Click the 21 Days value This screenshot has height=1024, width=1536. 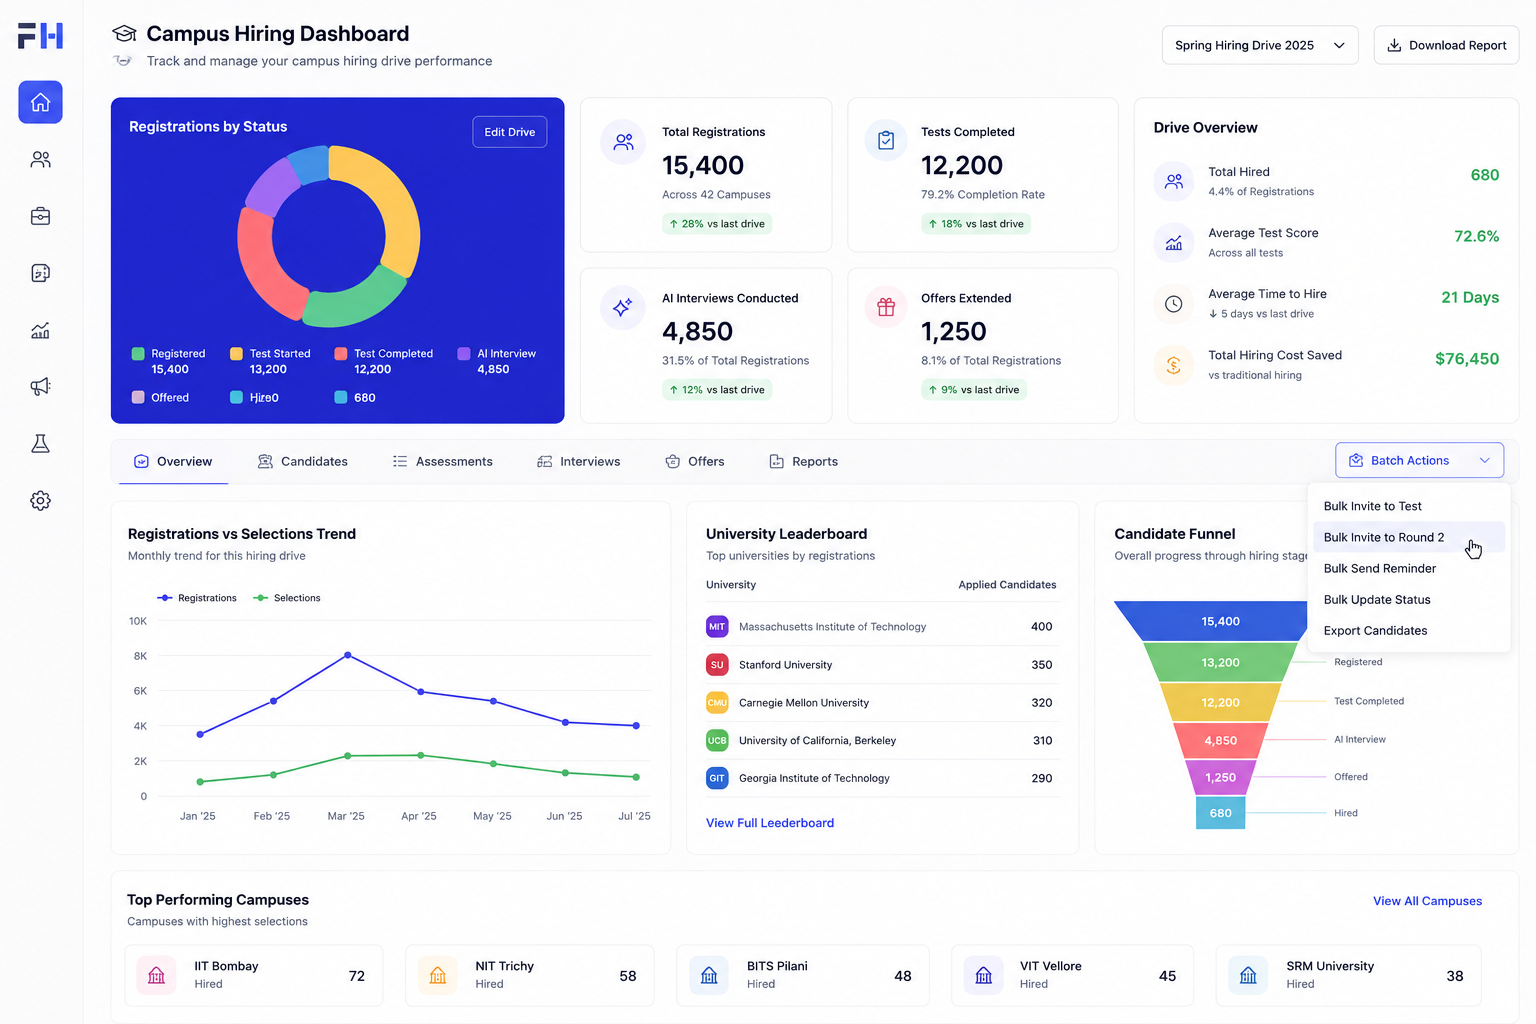pyautogui.click(x=1470, y=297)
